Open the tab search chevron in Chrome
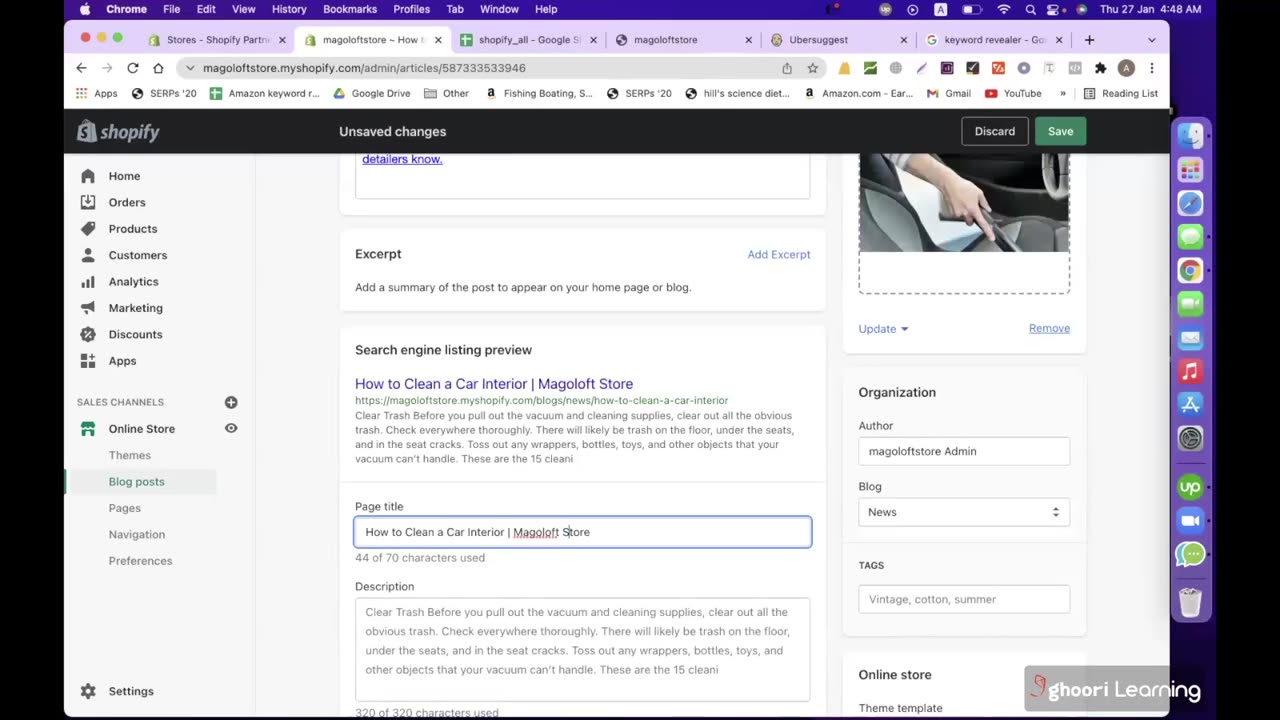Viewport: 1280px width, 720px height. coord(1152,40)
